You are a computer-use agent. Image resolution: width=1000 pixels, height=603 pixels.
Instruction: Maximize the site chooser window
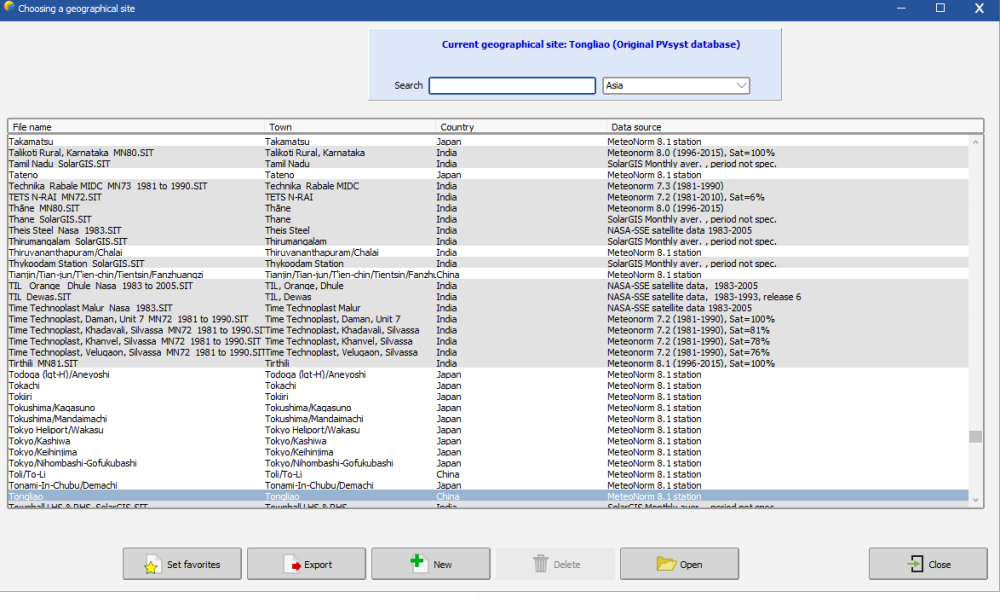940,8
